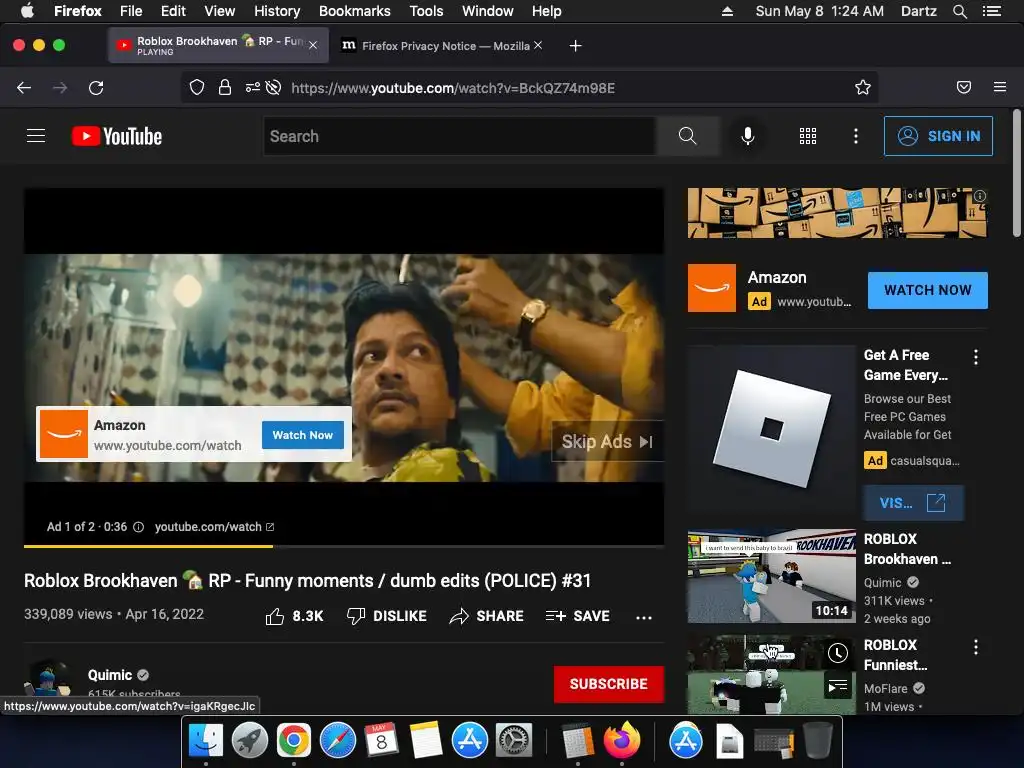Viewport: 1024px width, 768px height.
Task: Open options for the Get A Free Game ad
Action: click(976, 357)
